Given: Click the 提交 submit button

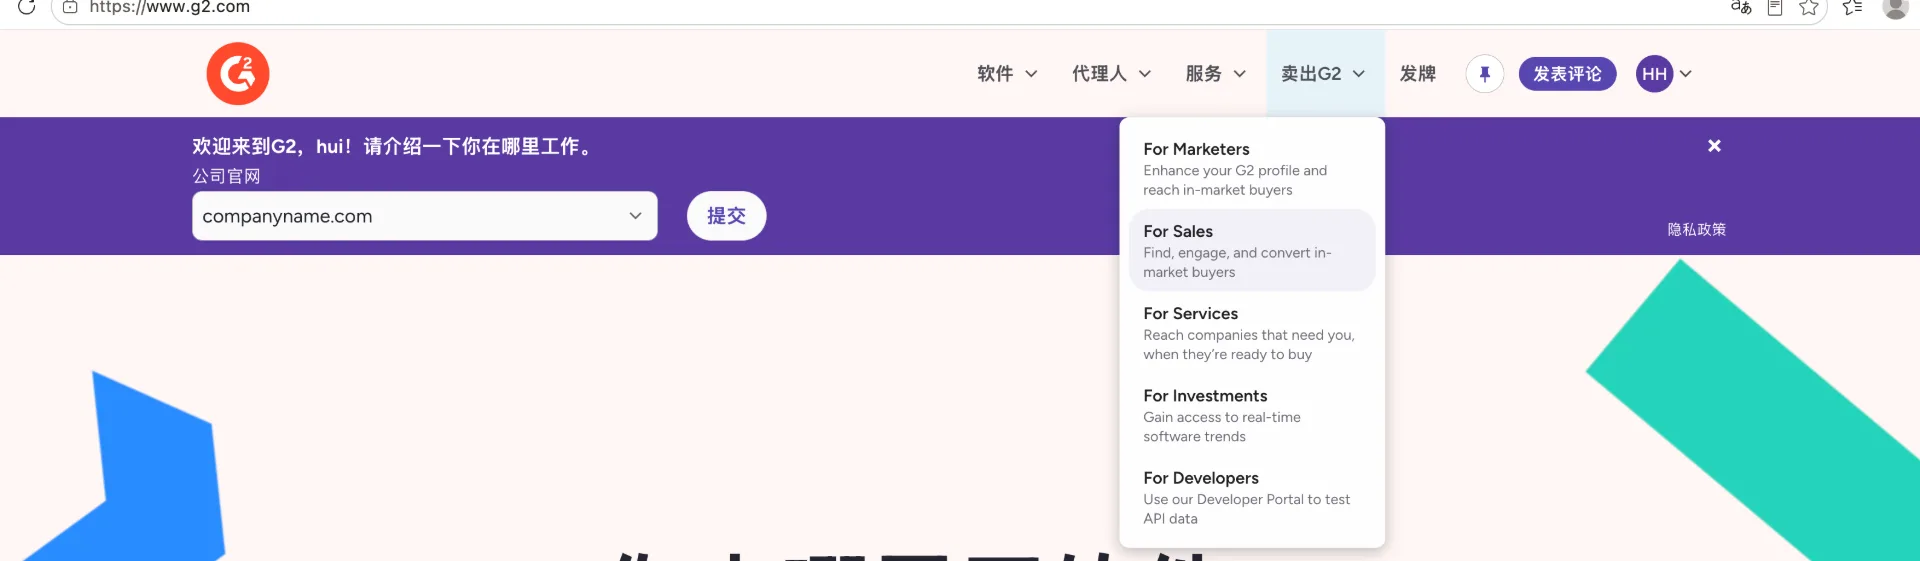Looking at the screenshot, I should 727,216.
